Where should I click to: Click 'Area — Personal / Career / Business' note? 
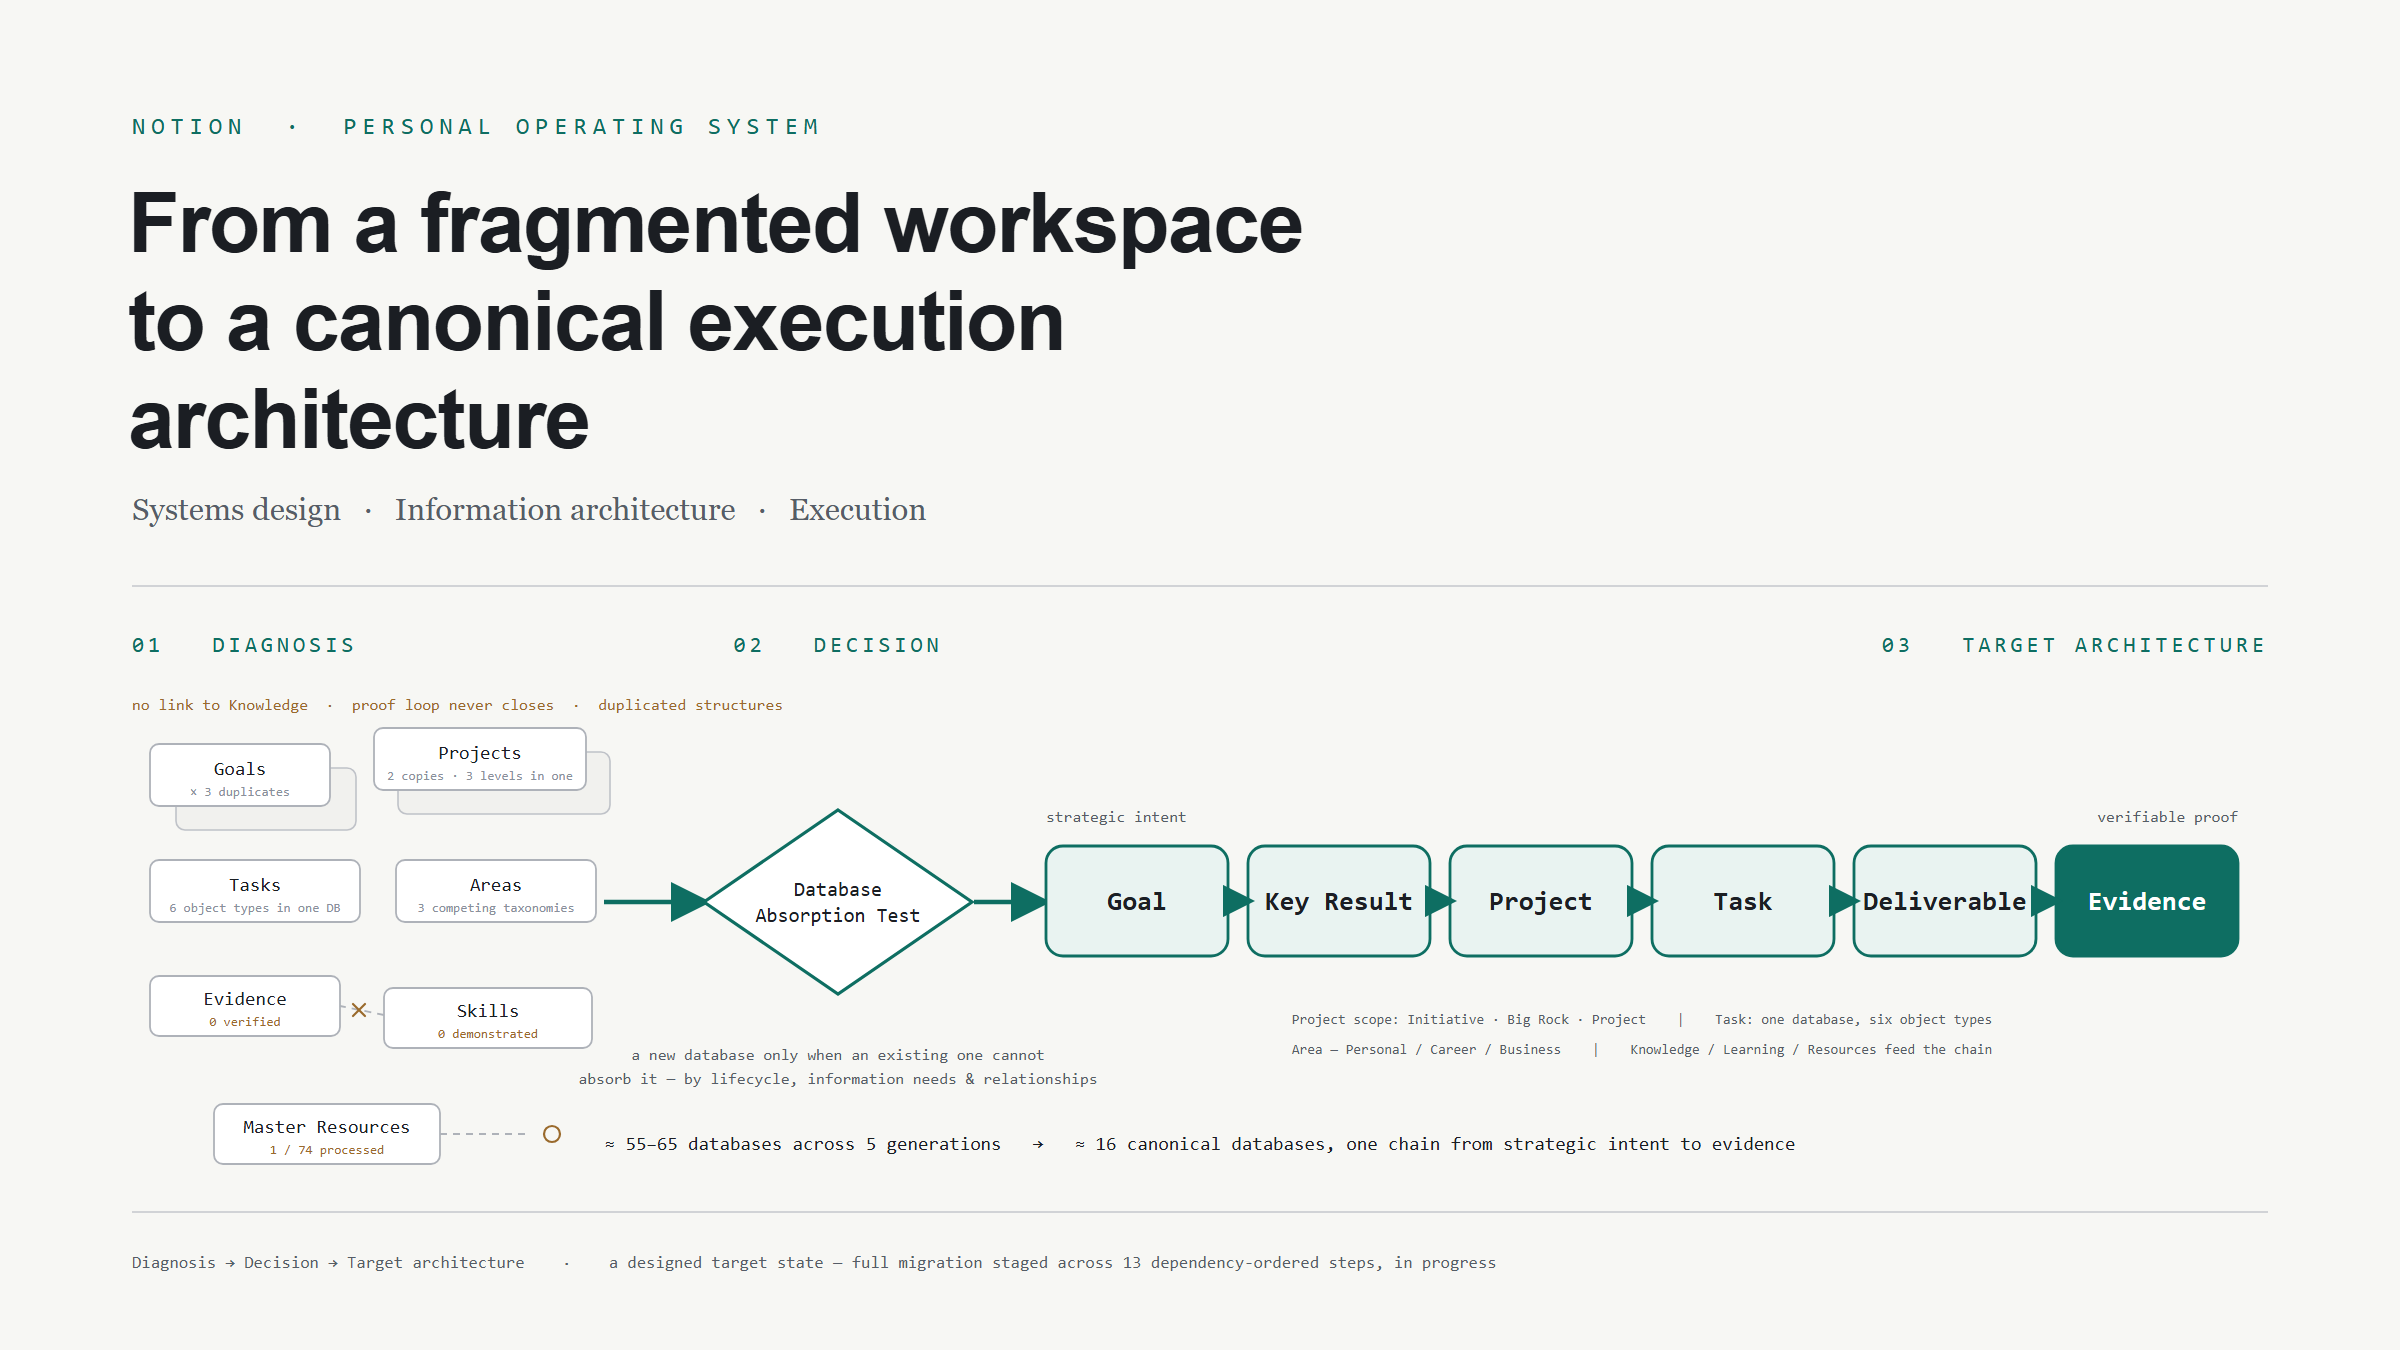1426,1050
